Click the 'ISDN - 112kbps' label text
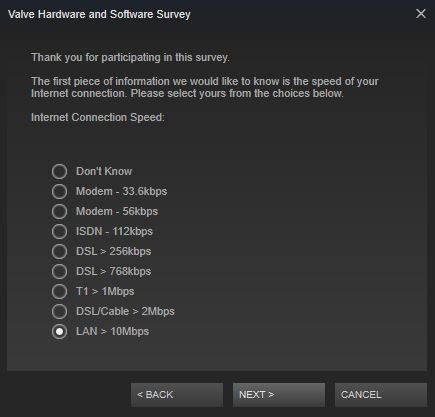435x417 pixels. (x=114, y=231)
